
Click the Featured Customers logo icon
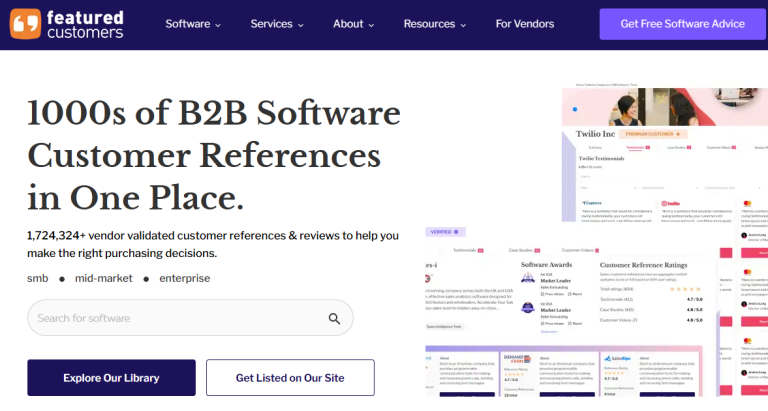pos(25,24)
